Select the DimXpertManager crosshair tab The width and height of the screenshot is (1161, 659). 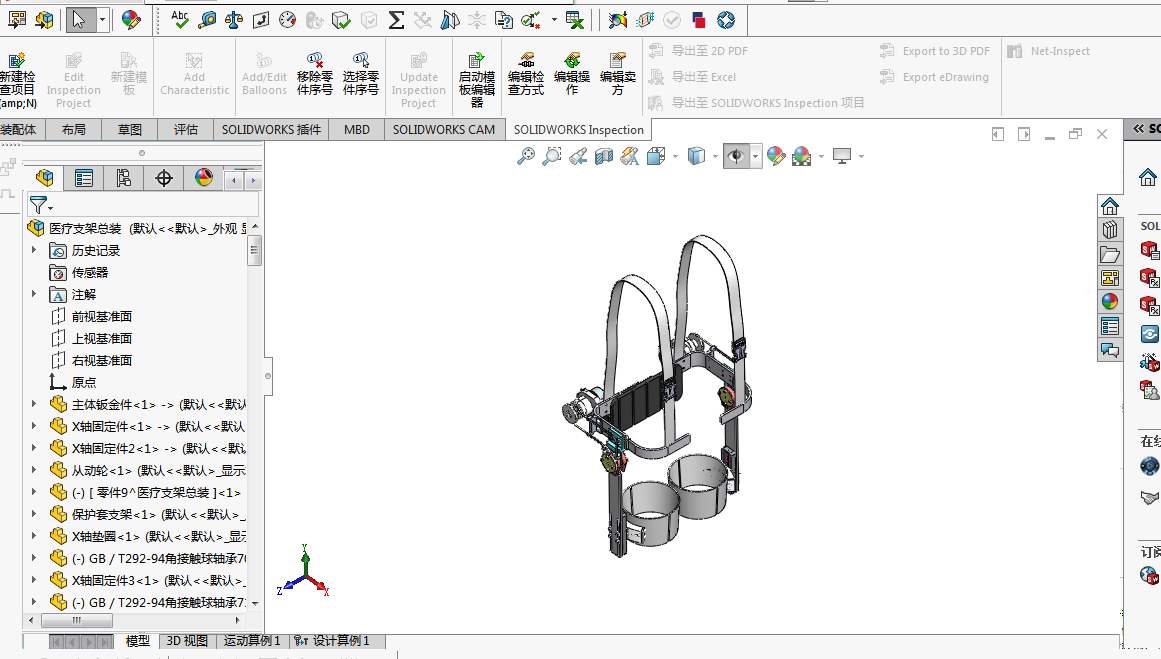pos(164,178)
